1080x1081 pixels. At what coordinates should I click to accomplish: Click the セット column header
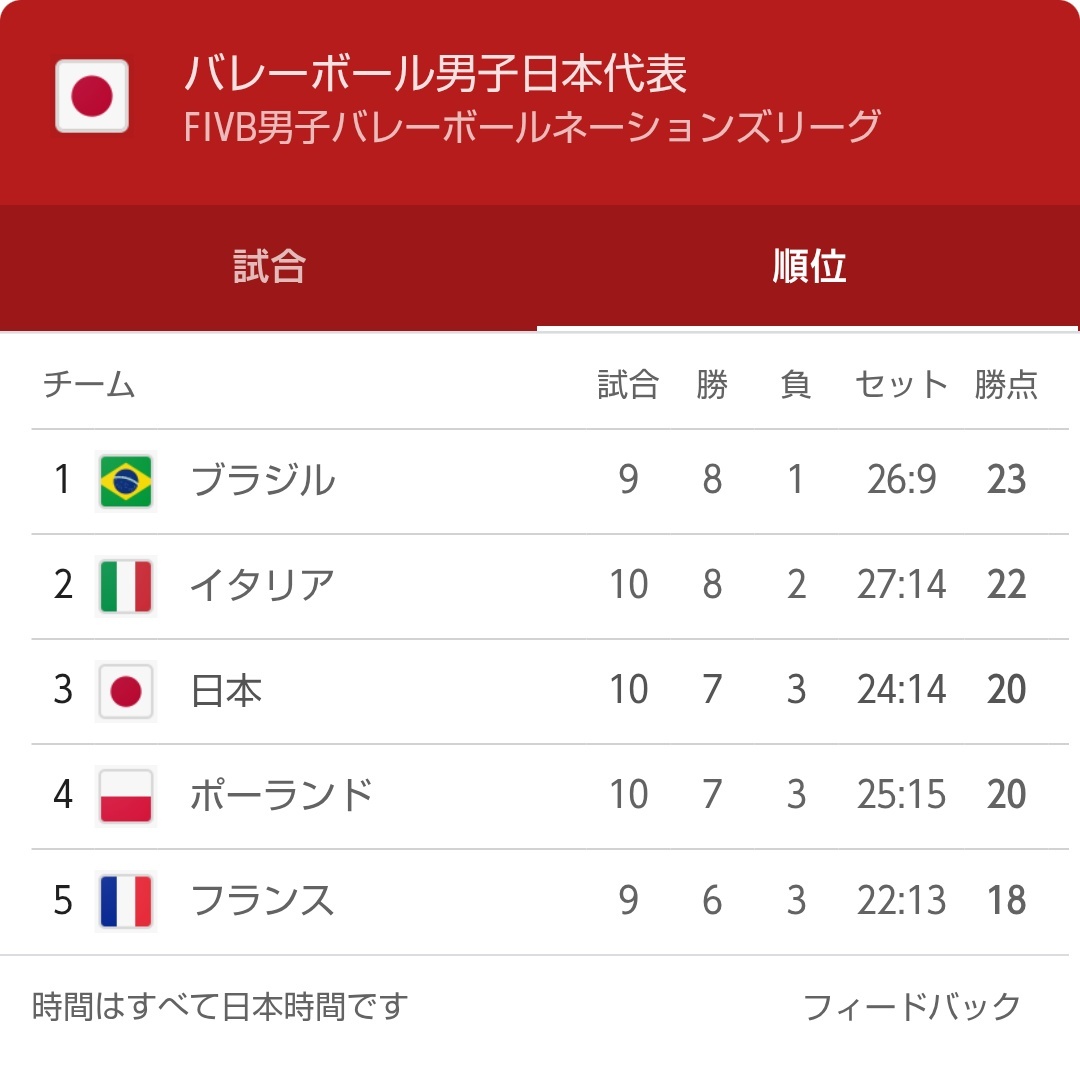pos(901,385)
